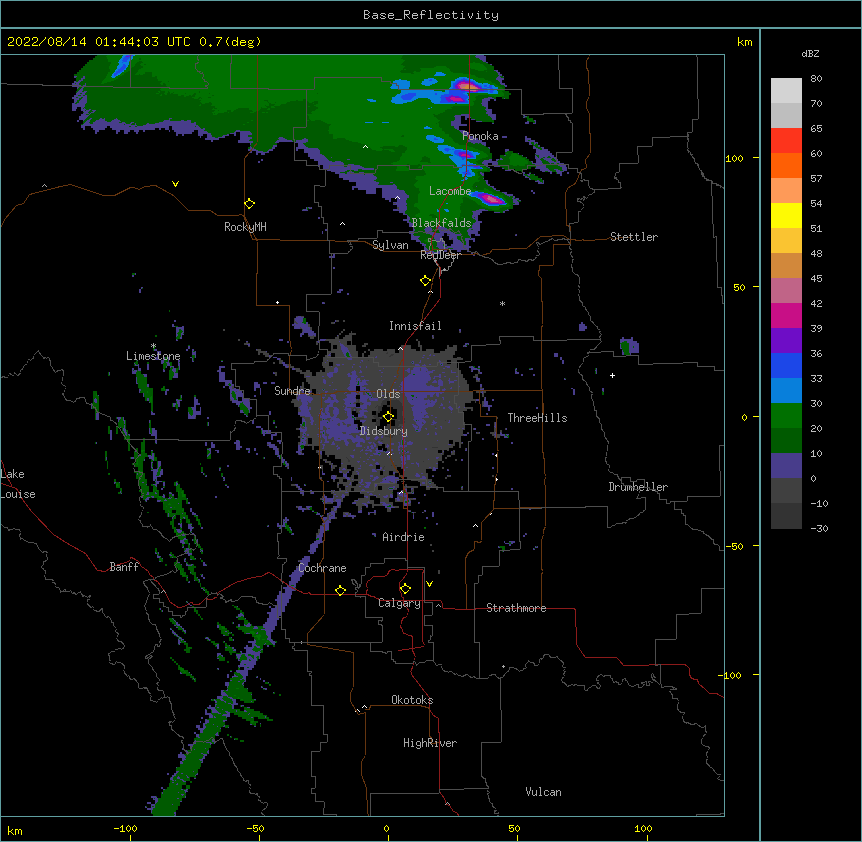Click the Lake Louise label

18,484
